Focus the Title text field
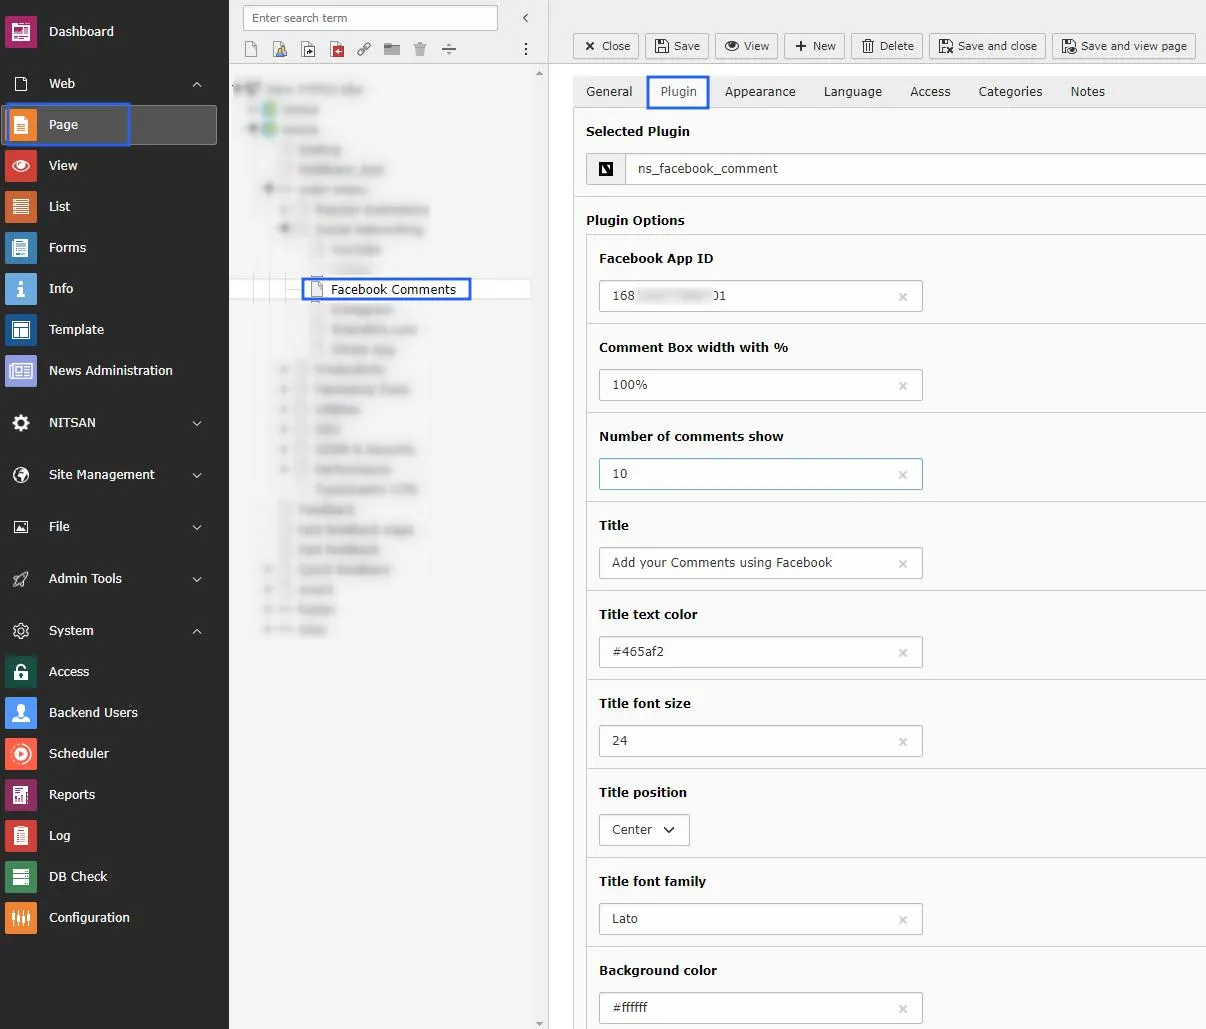 (x=760, y=563)
